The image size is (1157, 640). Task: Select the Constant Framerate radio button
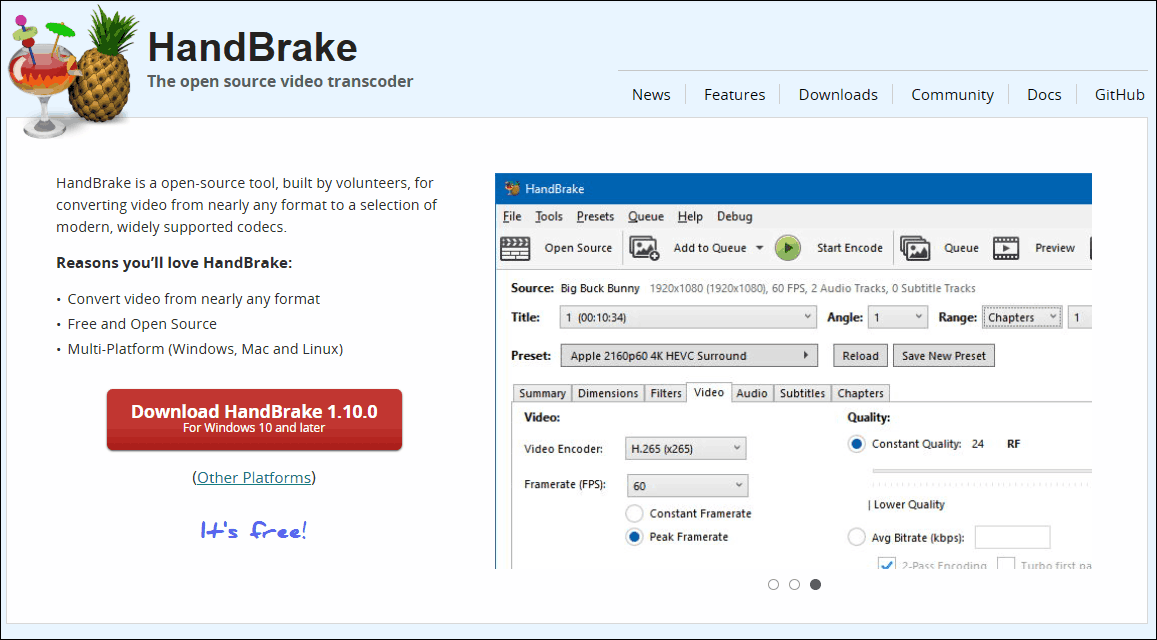click(634, 513)
